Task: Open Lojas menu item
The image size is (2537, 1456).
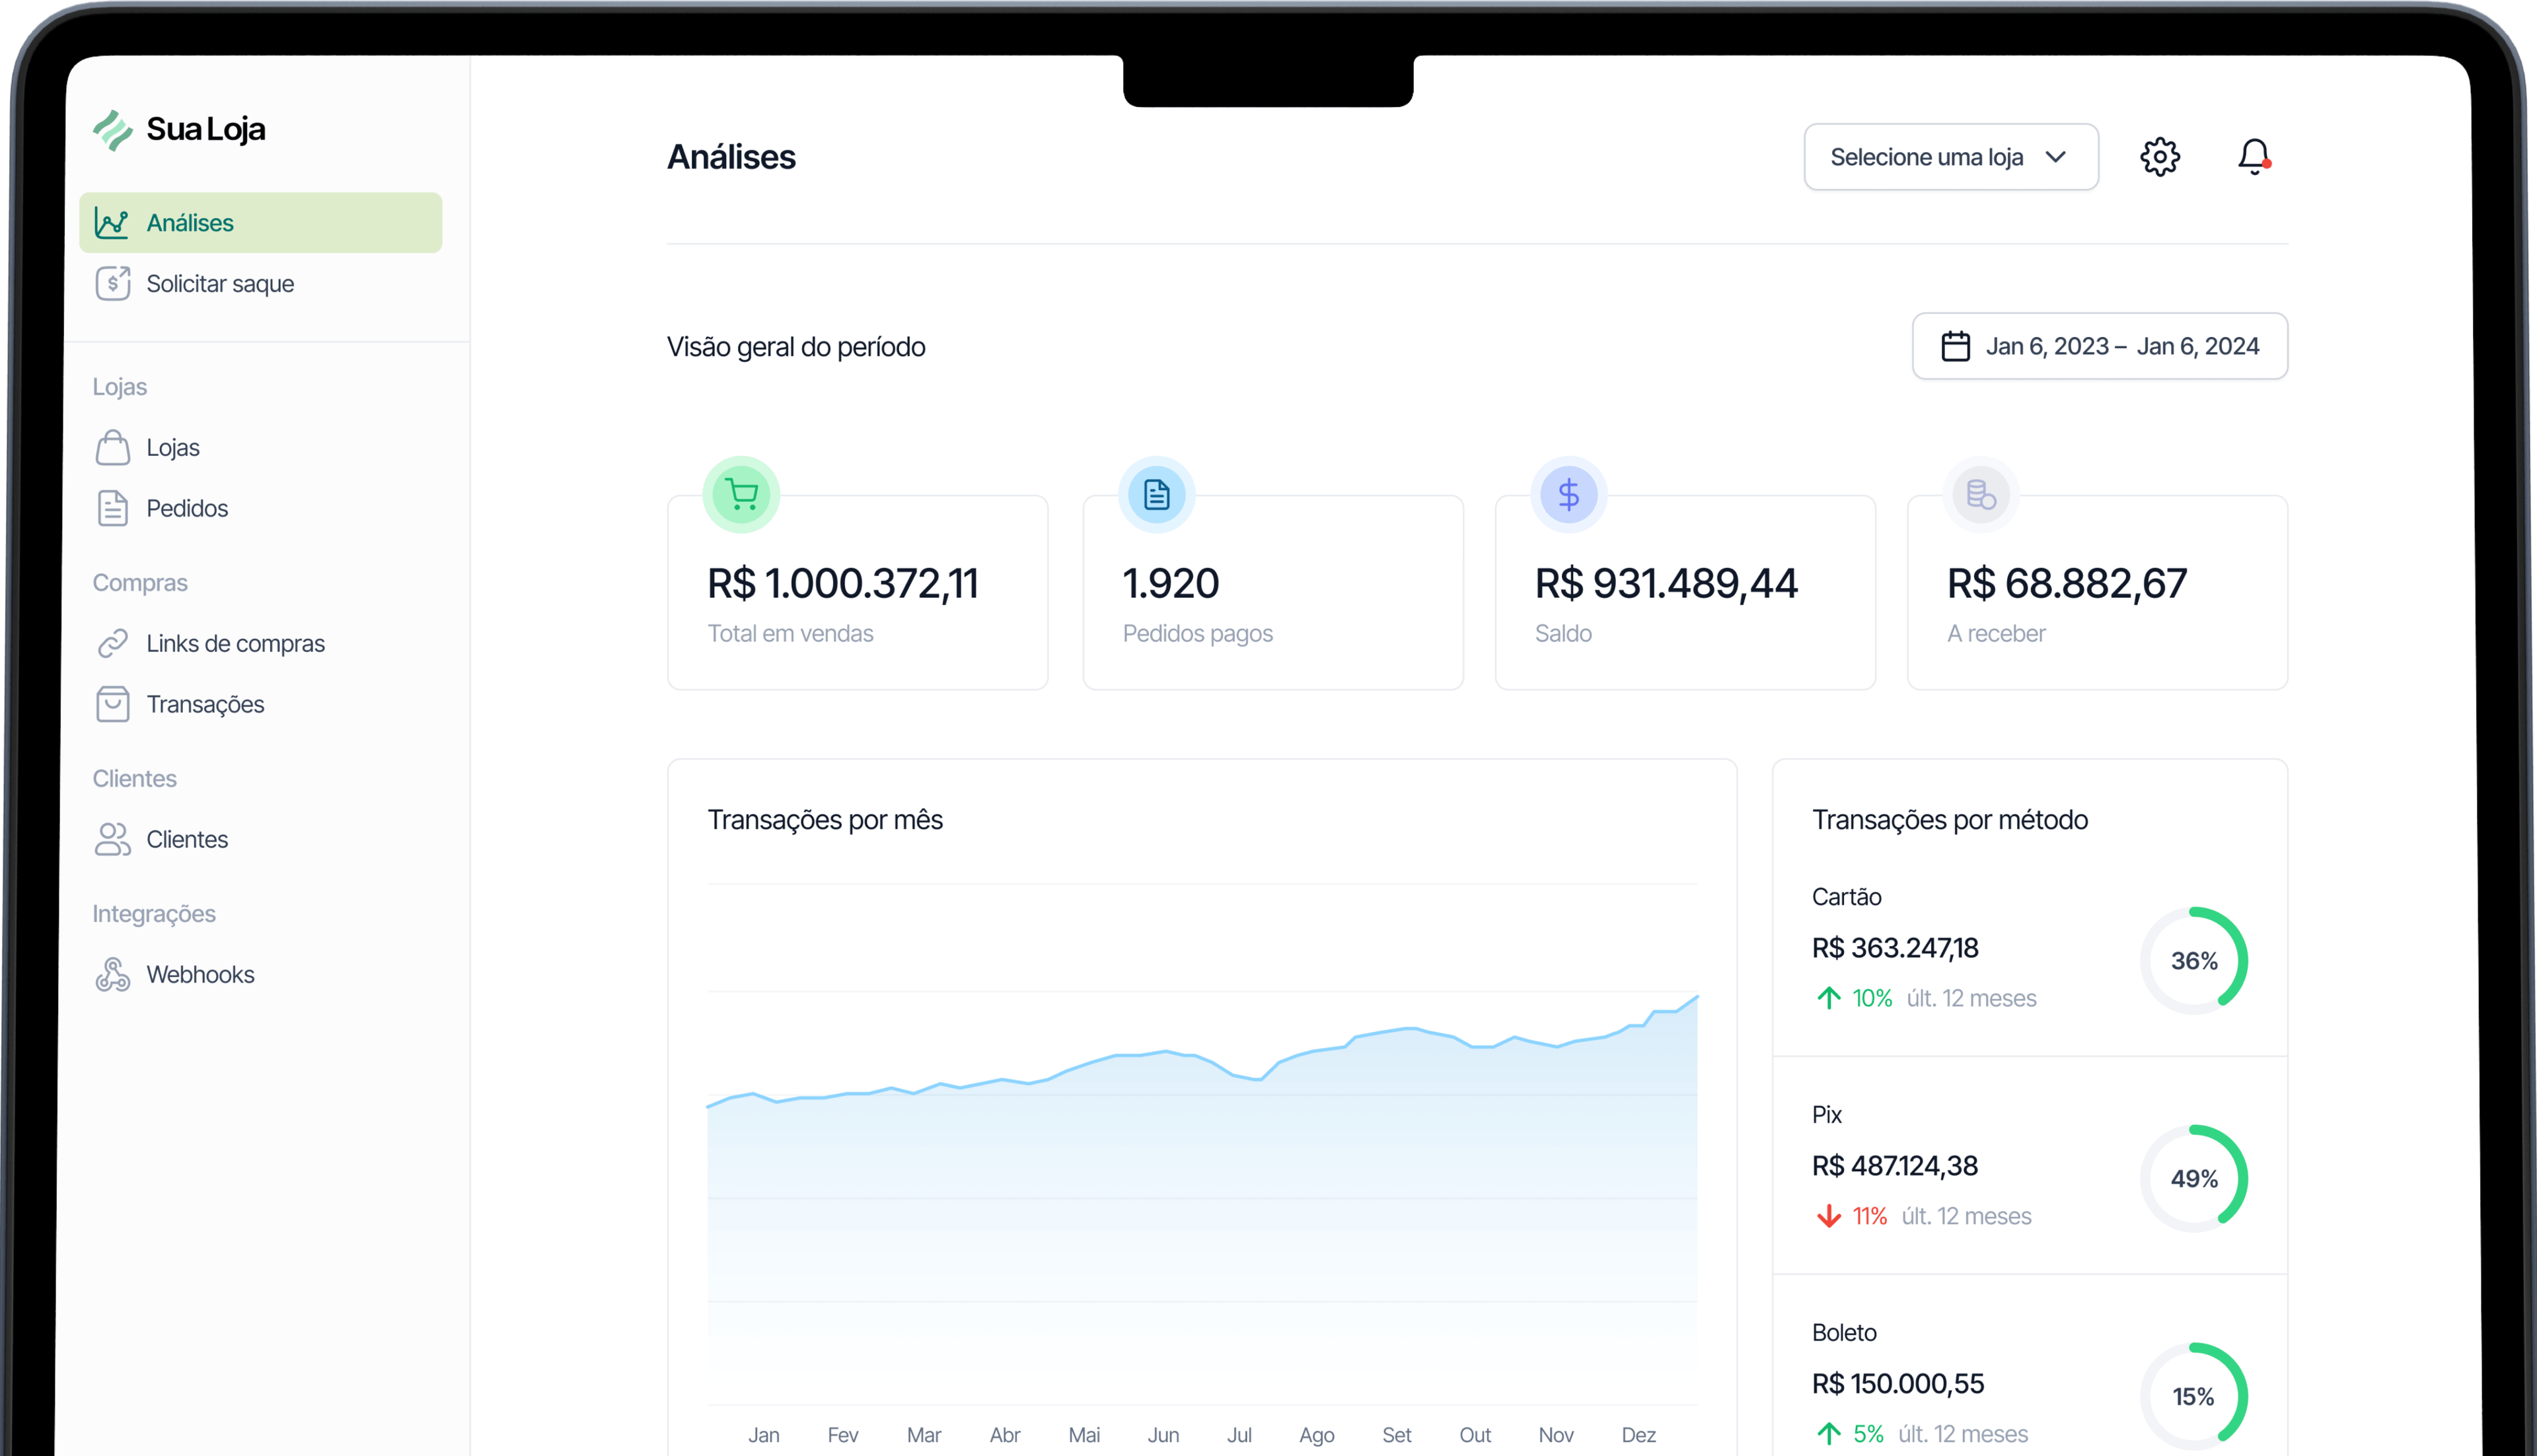Action: pos(261,448)
